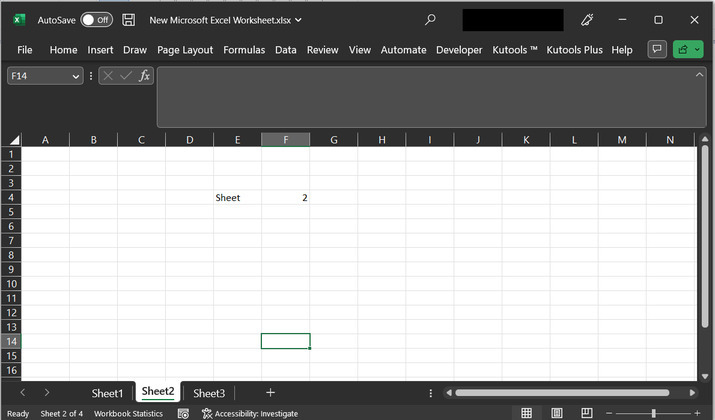715x420 pixels.
Task: Click the zoom slider handle
Action: click(653, 413)
